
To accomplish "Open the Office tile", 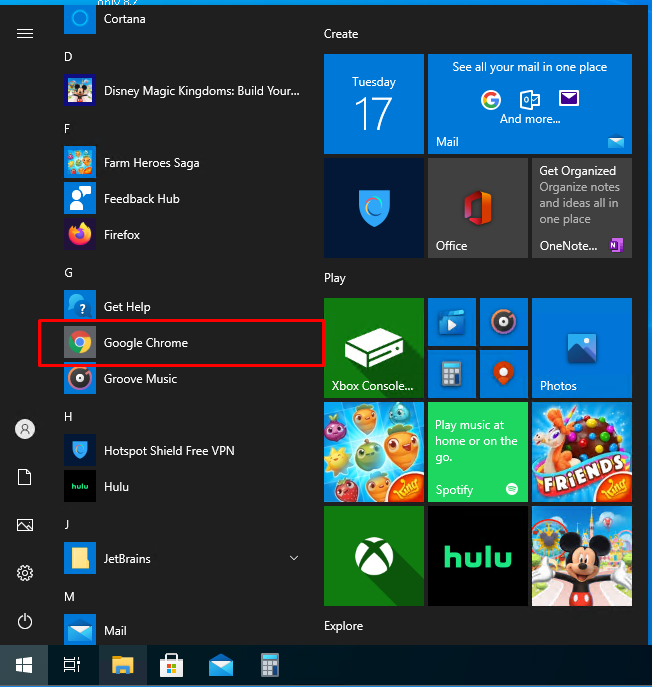I will pyautogui.click(x=478, y=208).
